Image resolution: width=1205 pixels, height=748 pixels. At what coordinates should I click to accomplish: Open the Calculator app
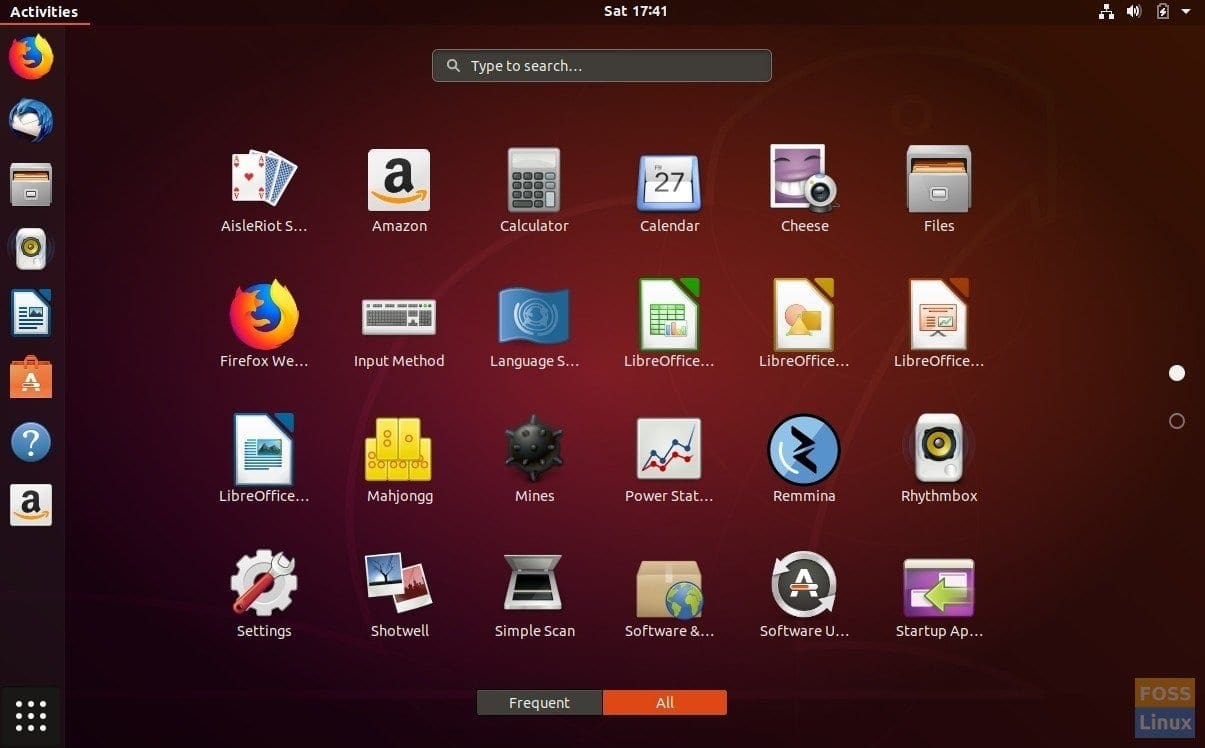[x=534, y=180]
